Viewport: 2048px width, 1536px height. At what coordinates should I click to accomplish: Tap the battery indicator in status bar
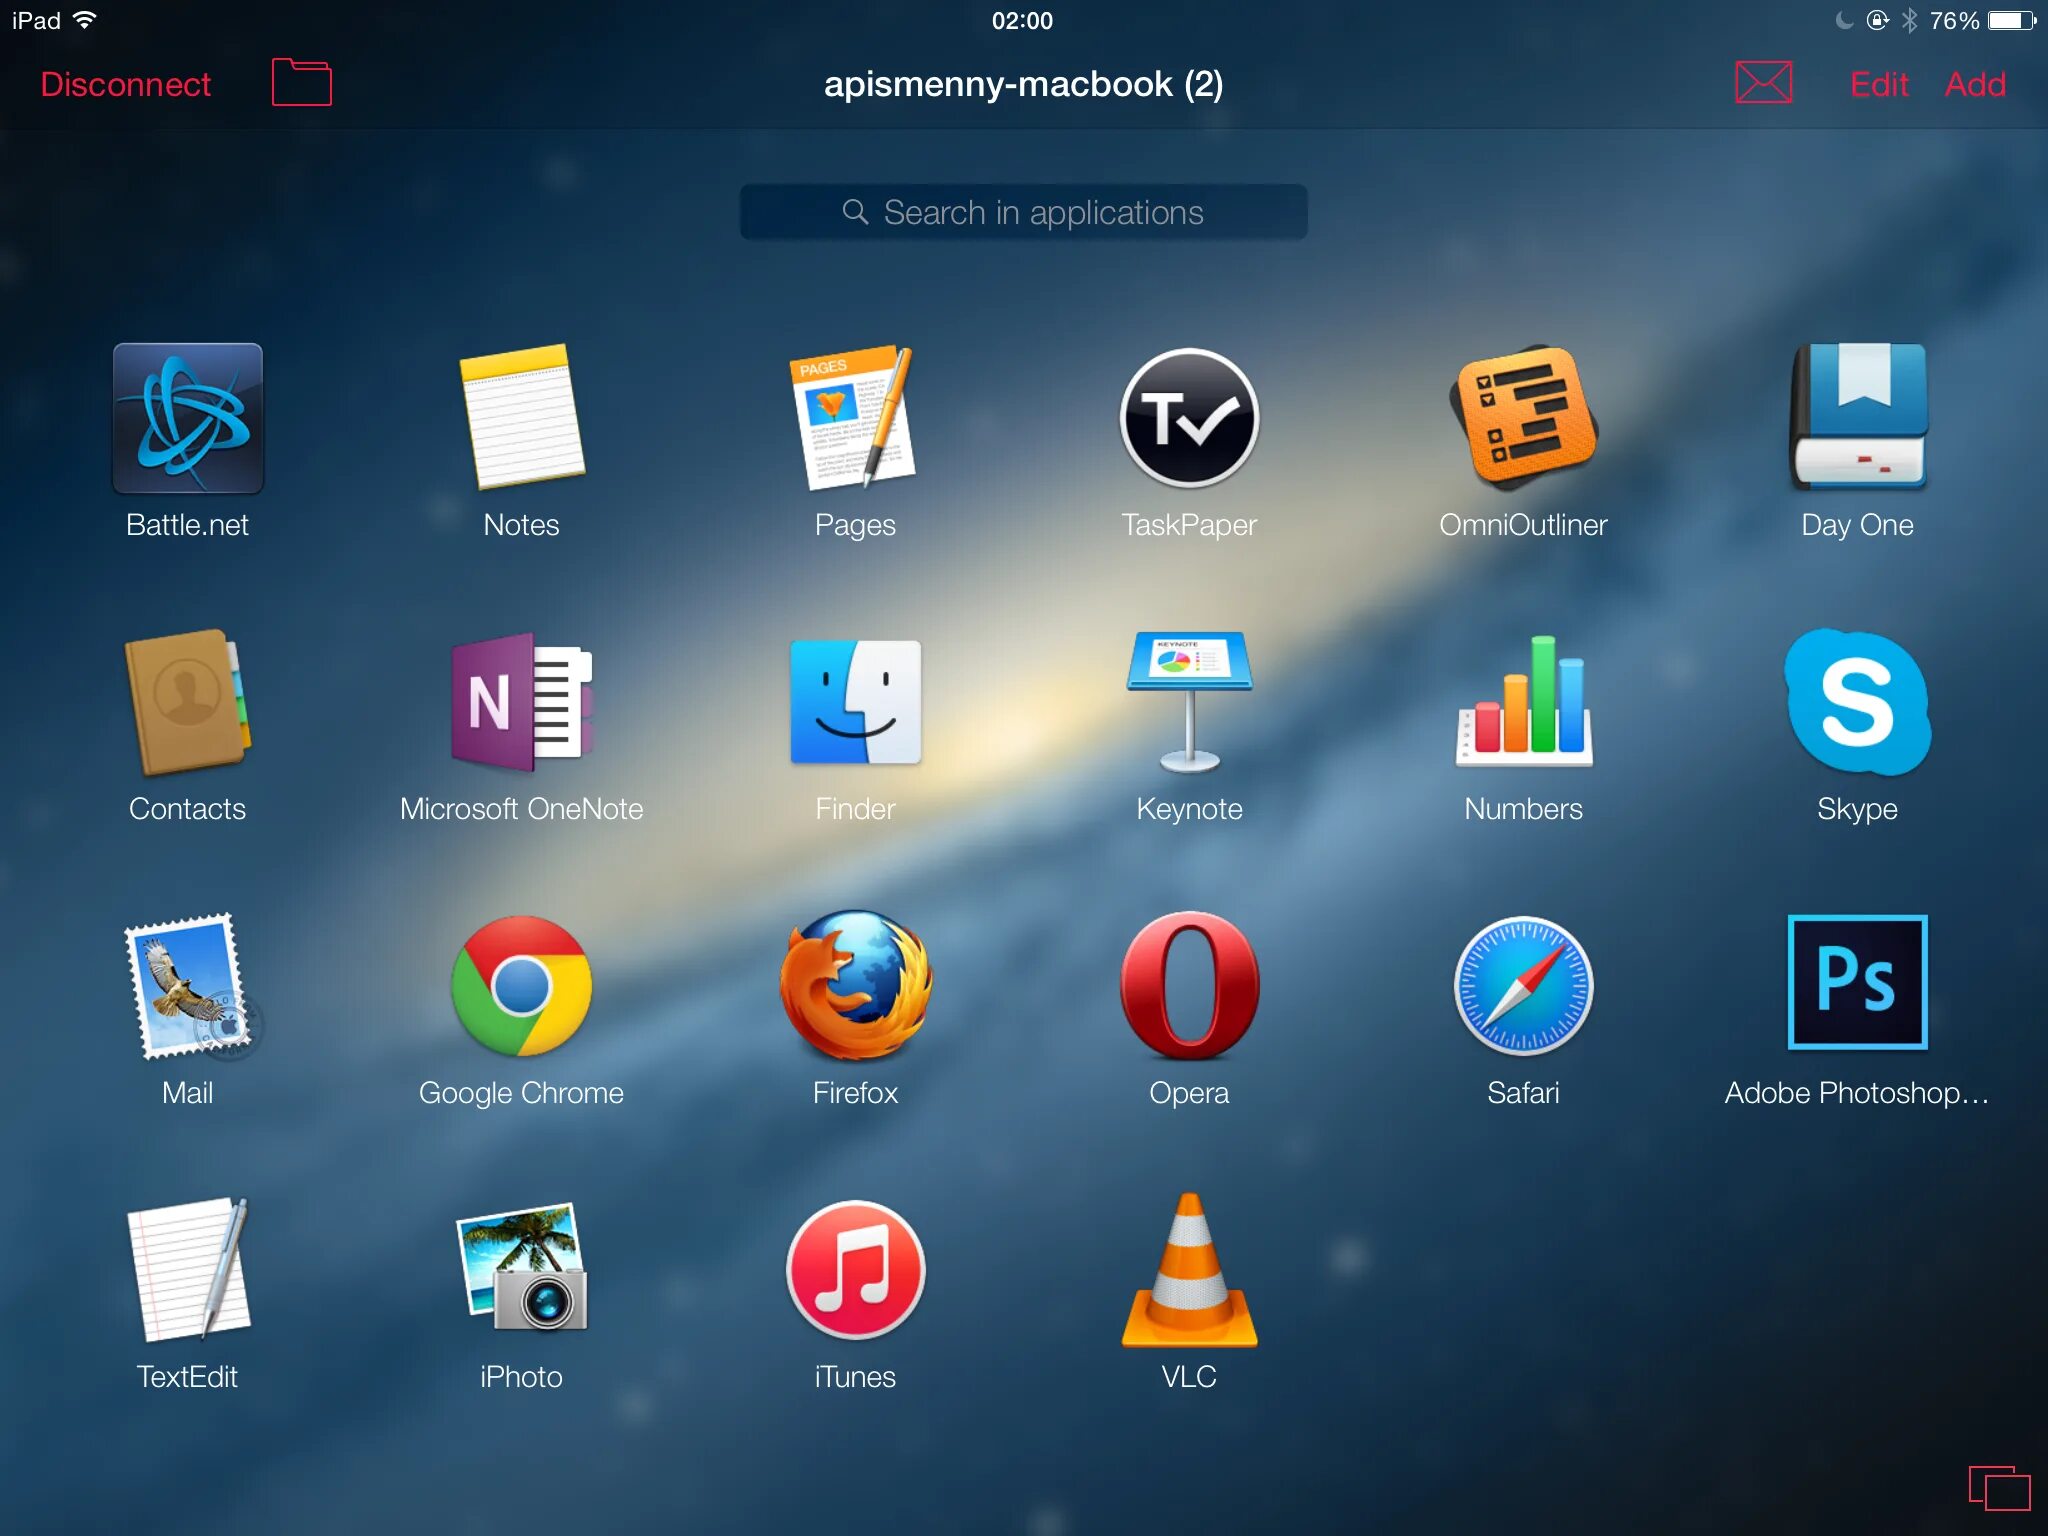tap(2013, 20)
